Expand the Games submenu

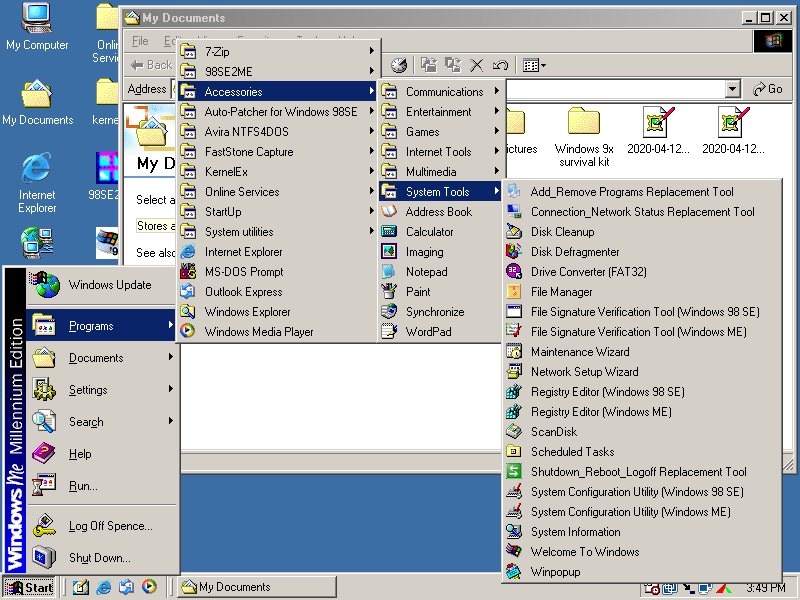click(440, 132)
